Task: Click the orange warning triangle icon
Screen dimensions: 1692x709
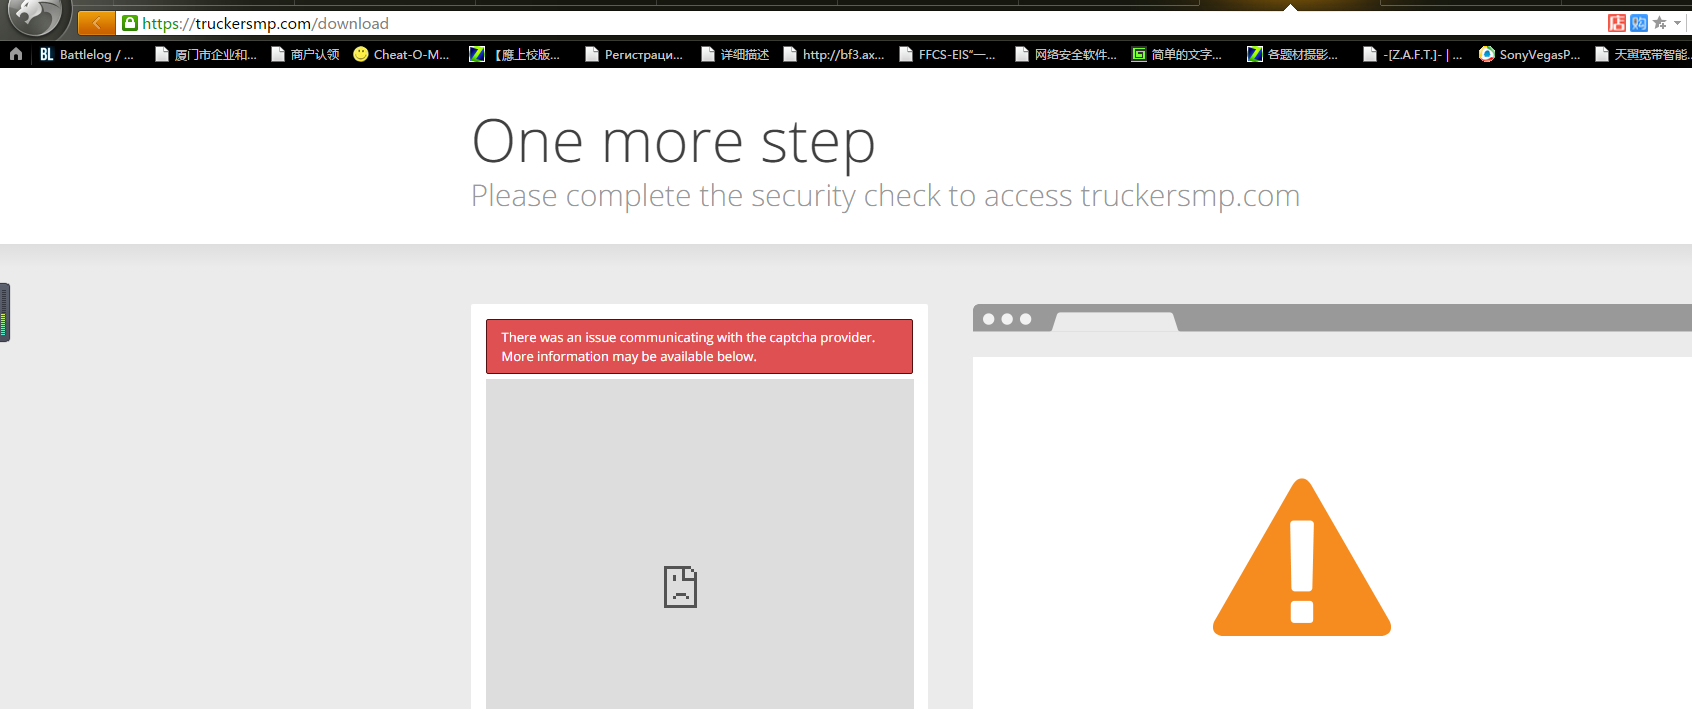Action: [x=1302, y=557]
